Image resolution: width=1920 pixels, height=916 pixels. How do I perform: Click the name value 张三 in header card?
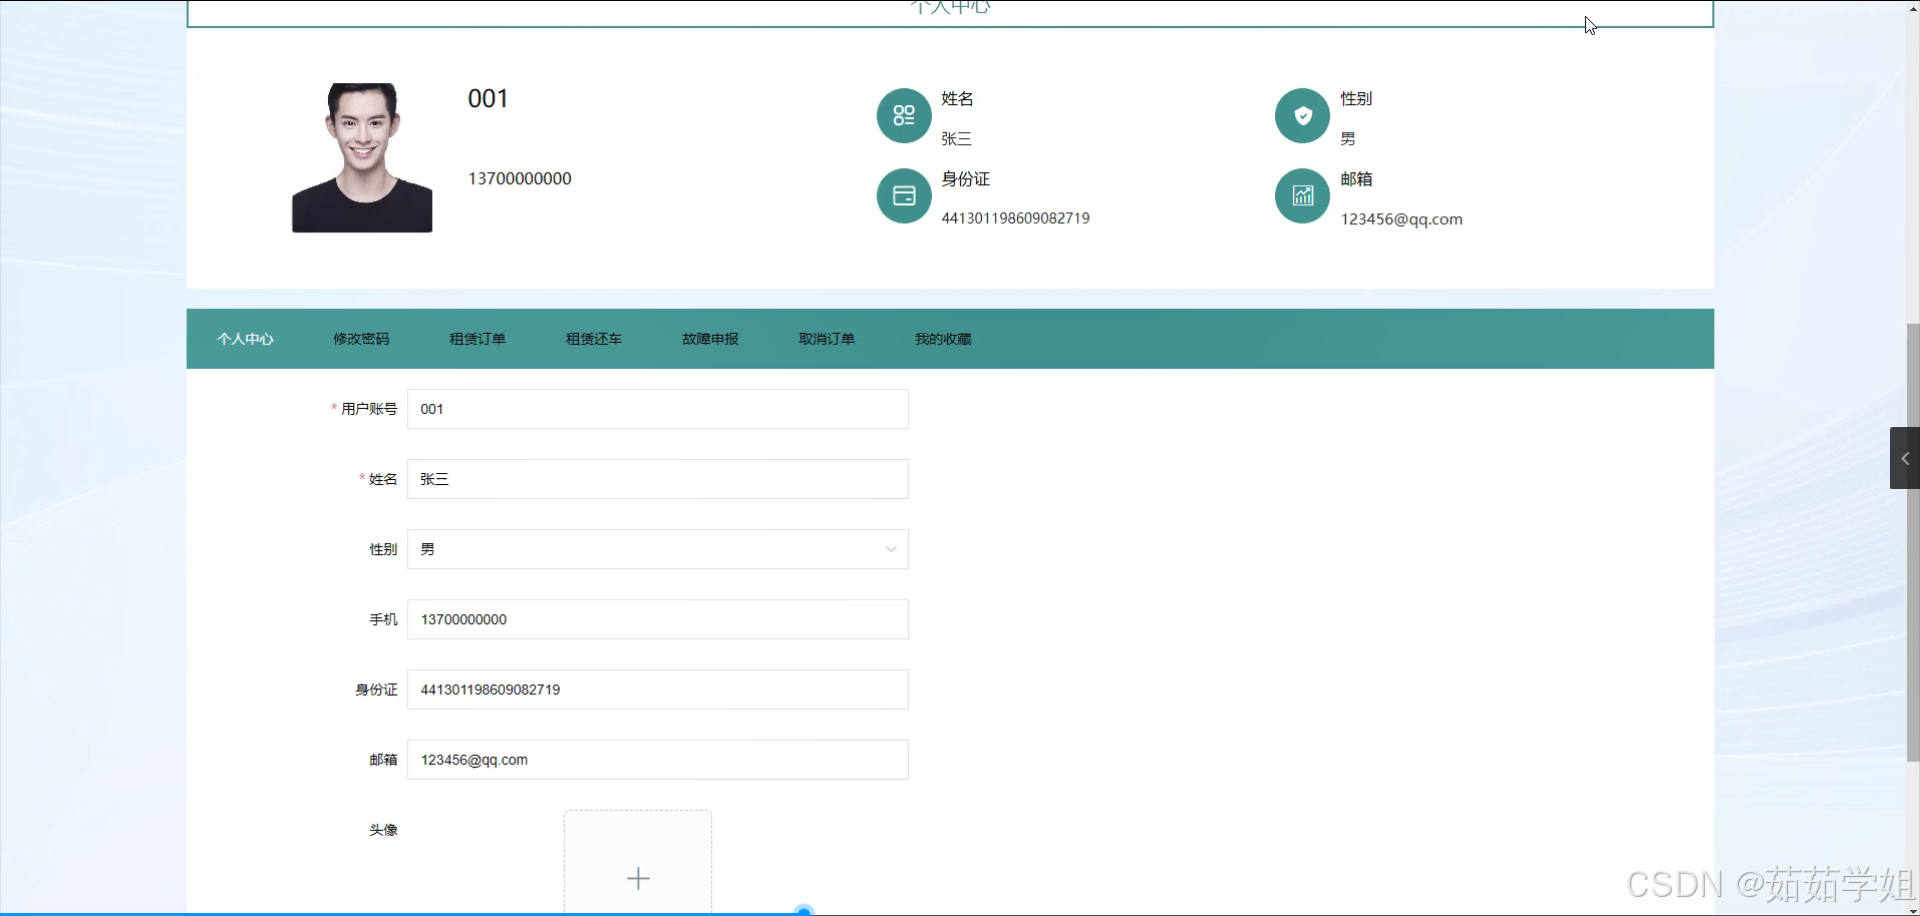(x=956, y=138)
